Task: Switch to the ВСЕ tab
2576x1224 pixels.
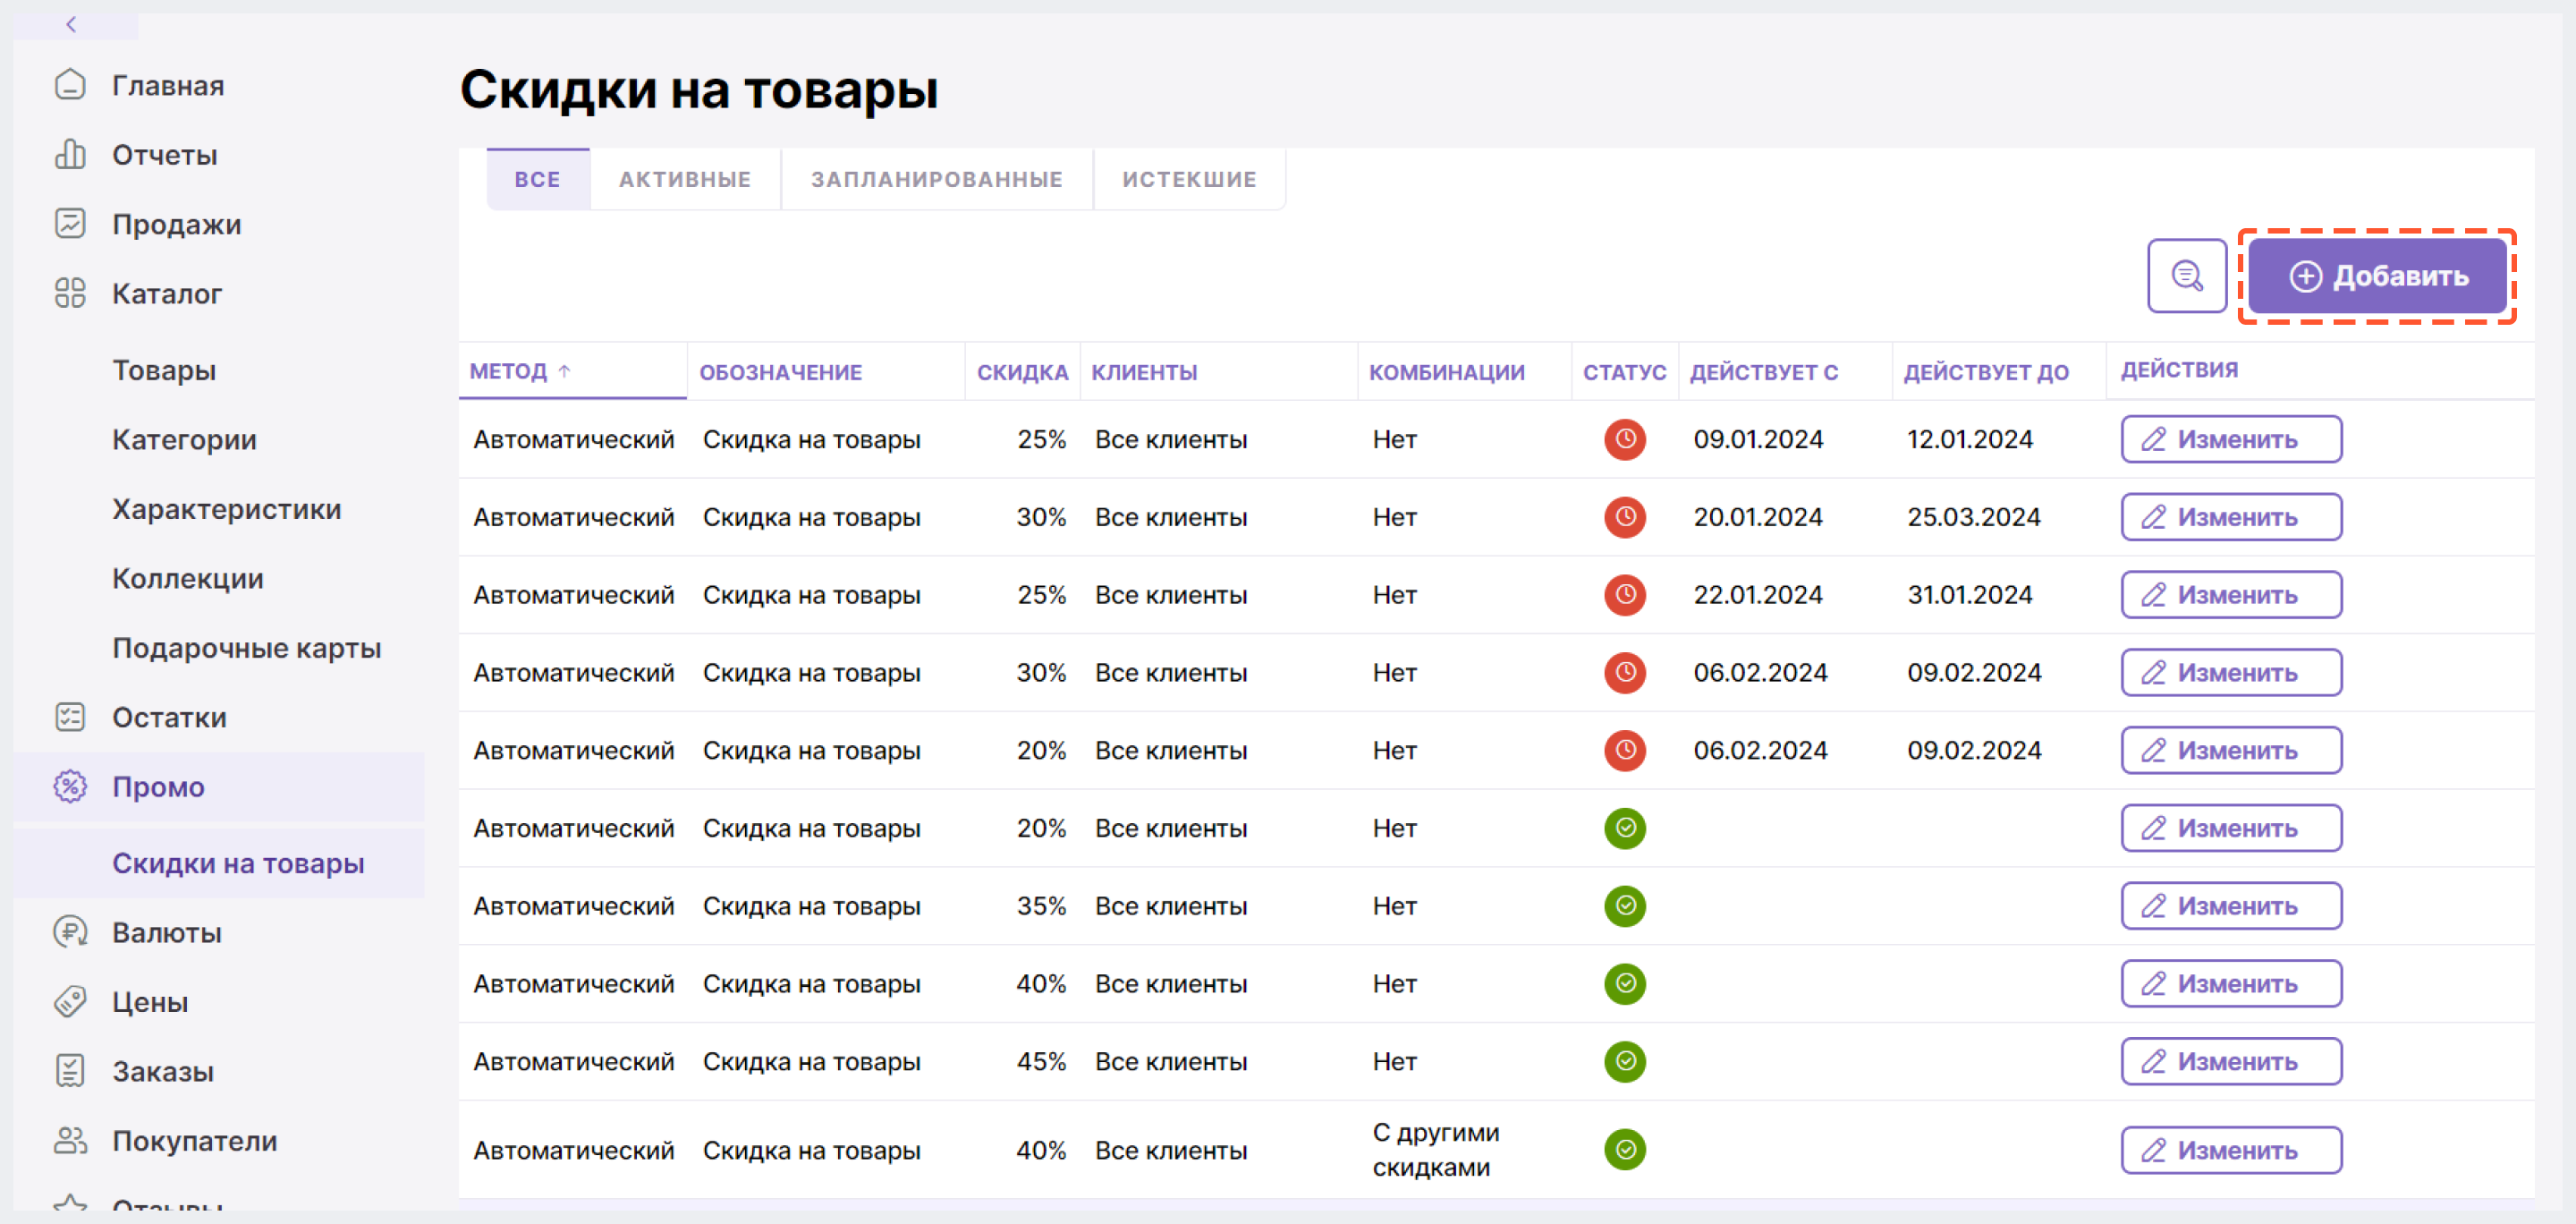Action: click(x=538, y=180)
